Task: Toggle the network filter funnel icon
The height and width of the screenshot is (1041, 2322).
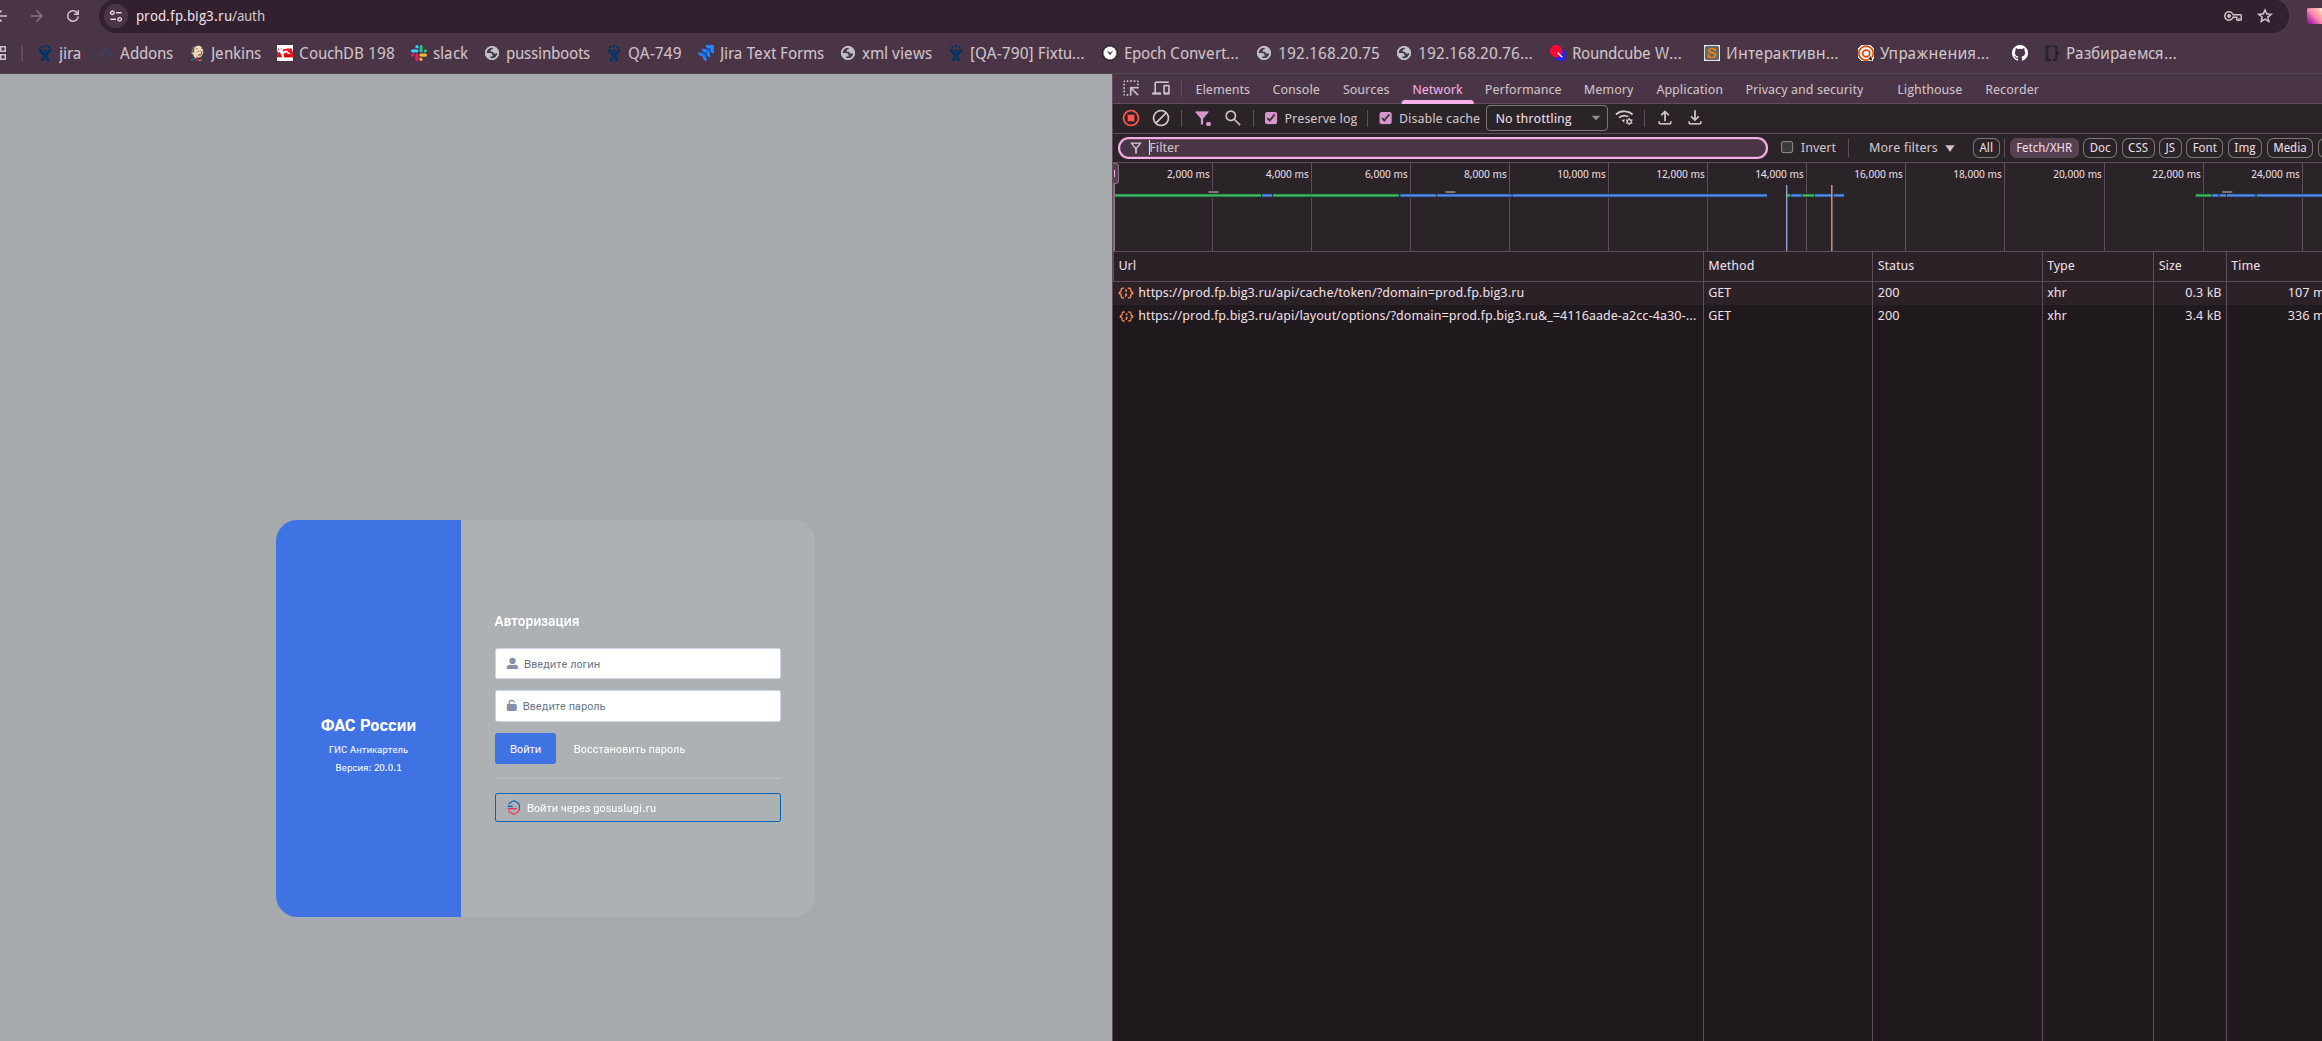Action: click(1202, 118)
